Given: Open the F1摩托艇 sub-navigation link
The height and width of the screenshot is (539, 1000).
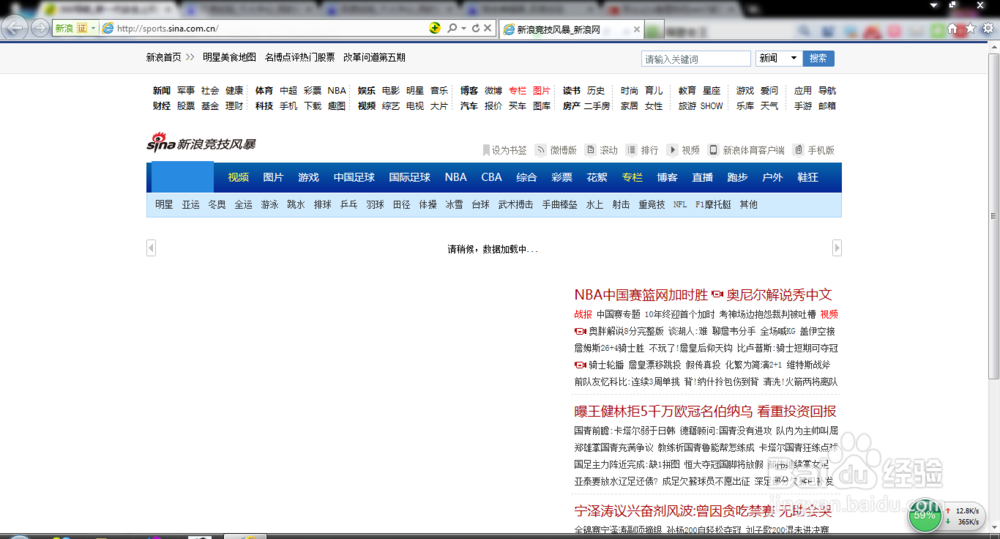Looking at the screenshot, I should (x=713, y=205).
